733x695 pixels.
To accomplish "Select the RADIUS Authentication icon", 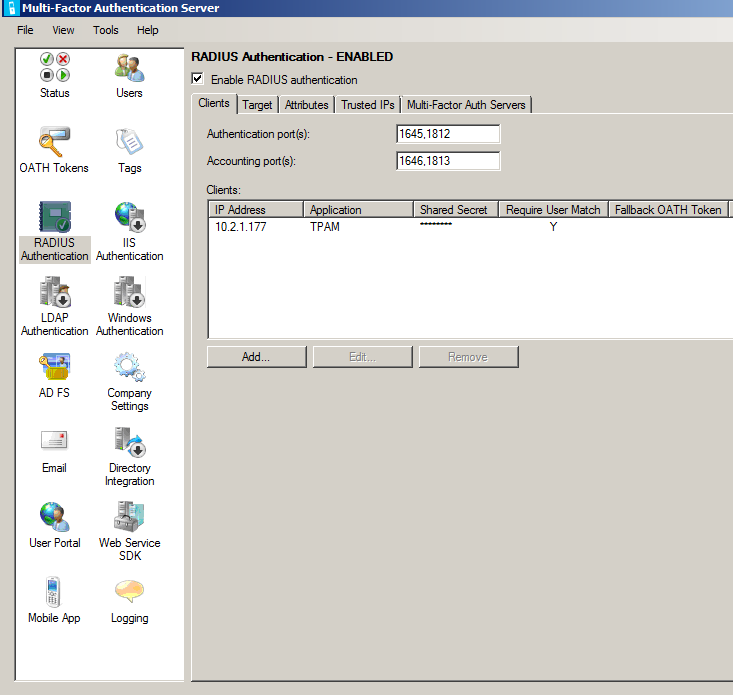I will 55,216.
